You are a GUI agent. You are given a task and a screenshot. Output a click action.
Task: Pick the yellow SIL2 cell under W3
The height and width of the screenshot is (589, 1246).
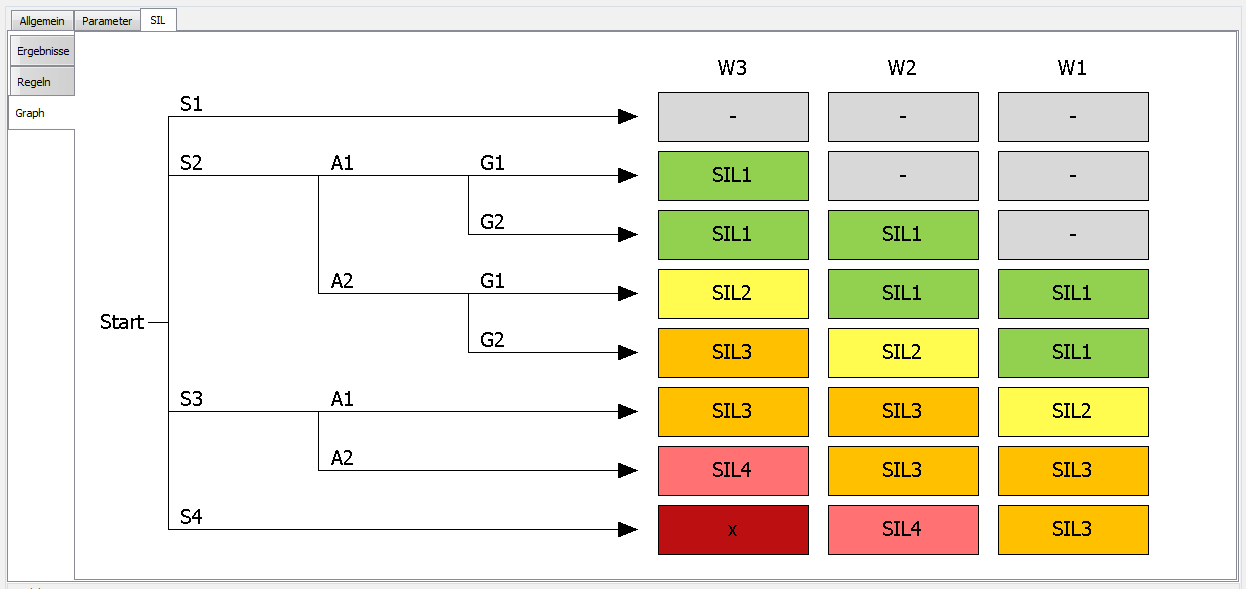733,294
